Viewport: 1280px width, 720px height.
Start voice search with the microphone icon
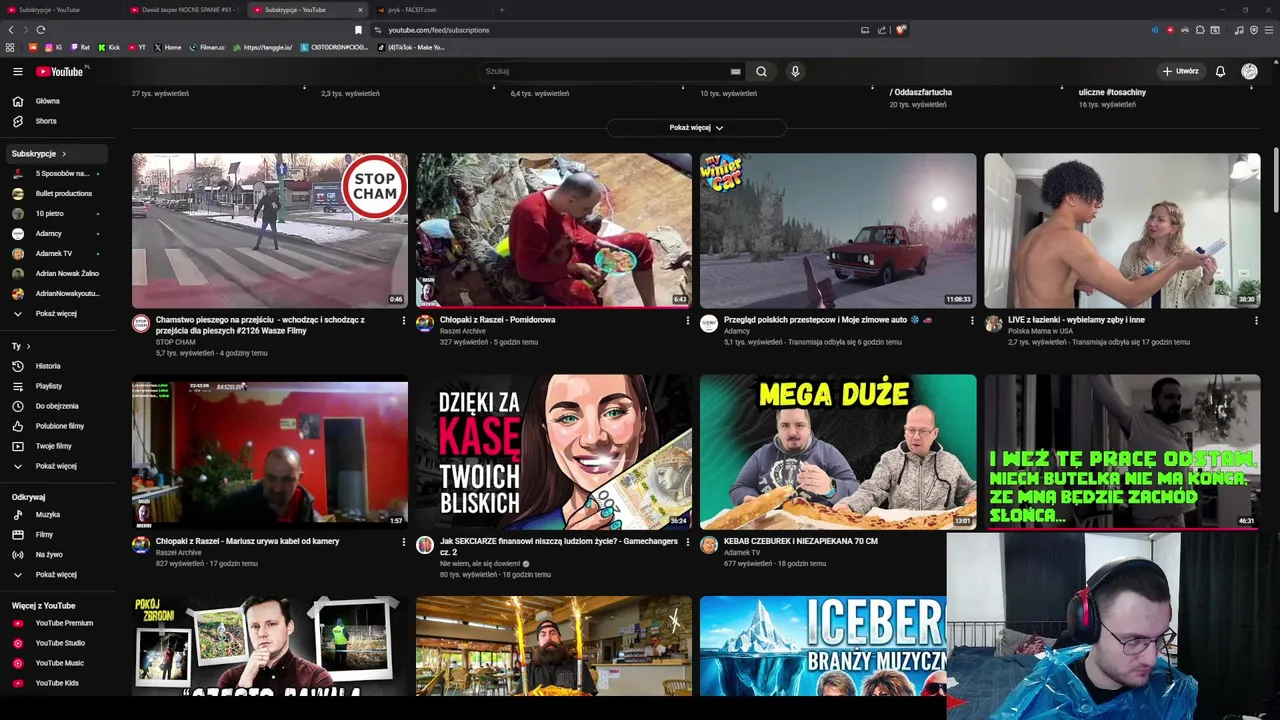pyautogui.click(x=795, y=71)
